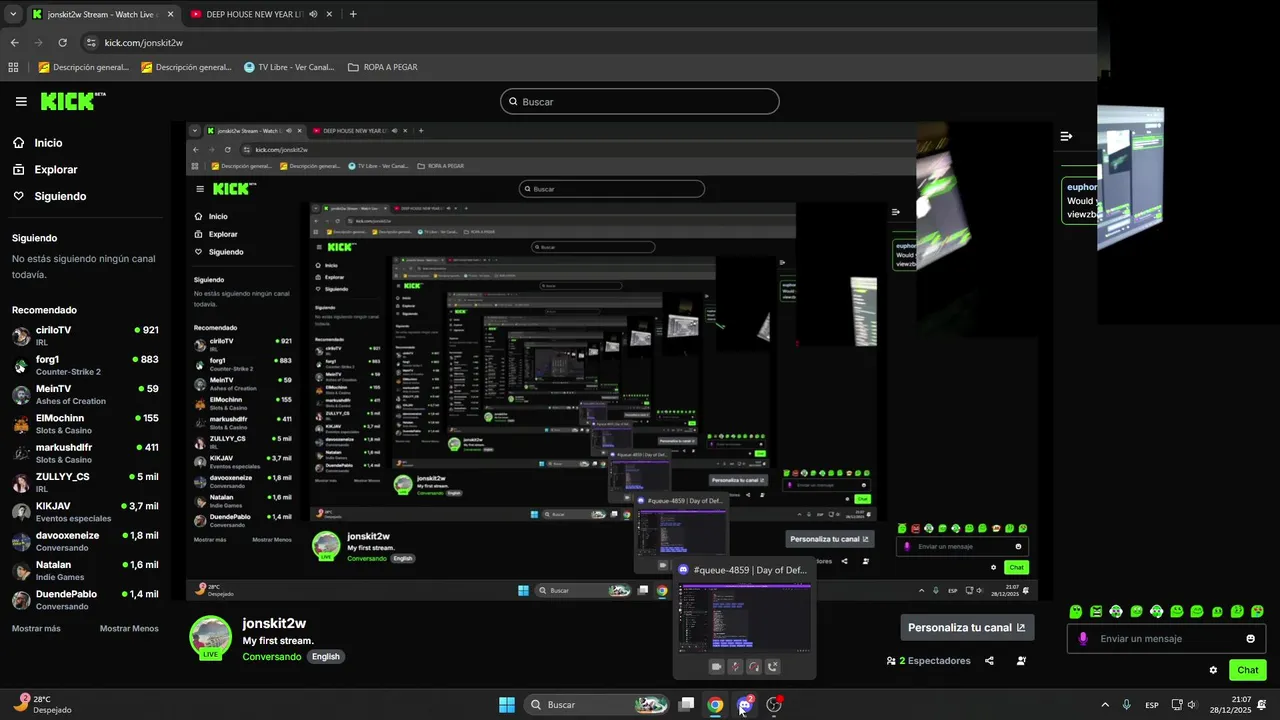The image size is (1280, 720).
Task: Click the purple identity icon in chat input
Action: pos(1083,639)
